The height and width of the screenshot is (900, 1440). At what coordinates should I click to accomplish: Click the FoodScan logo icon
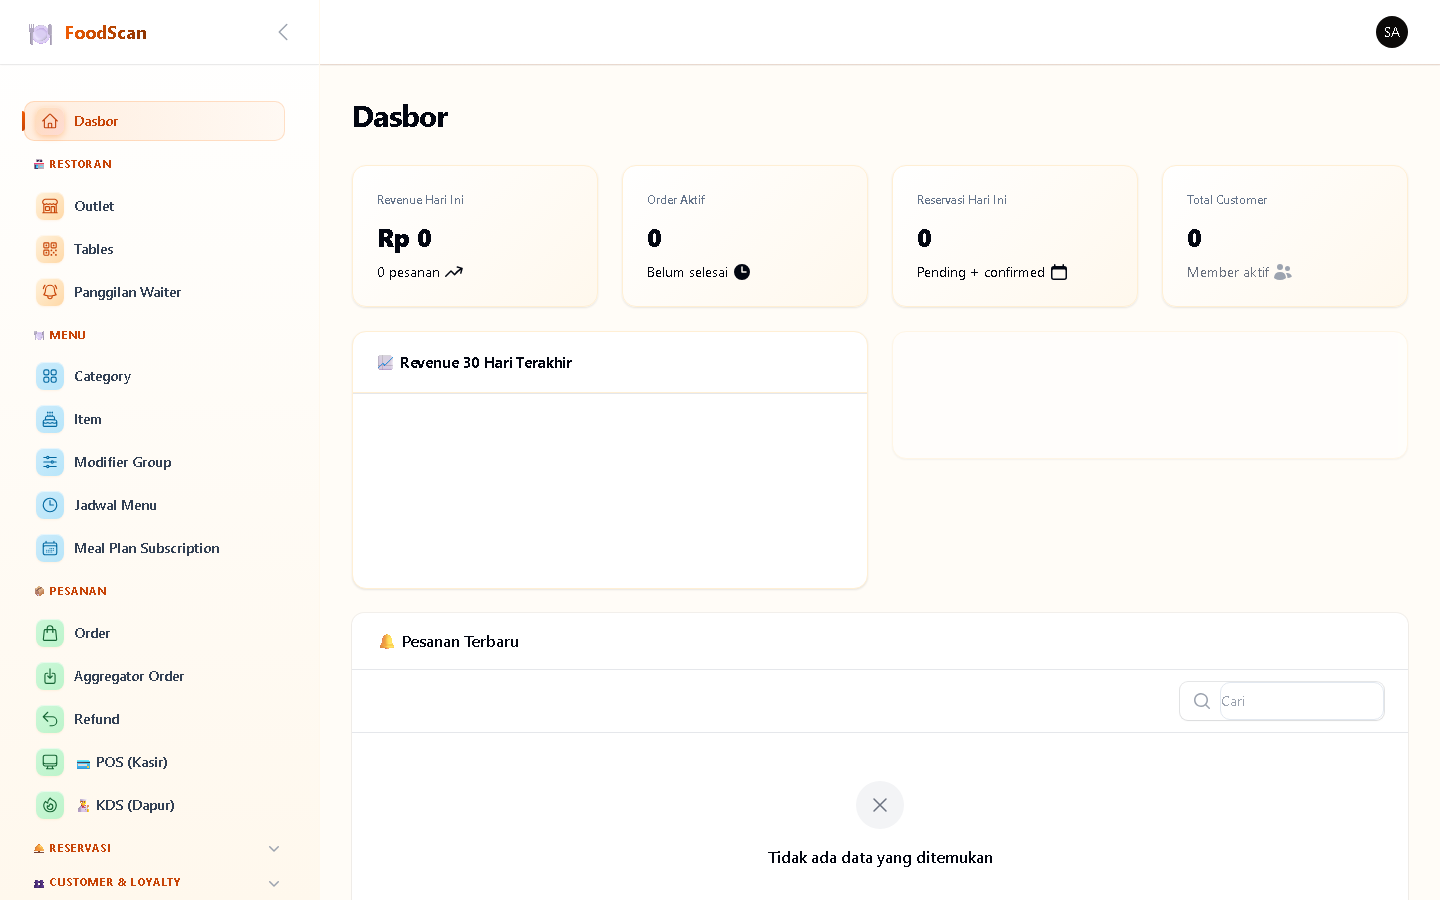click(40, 34)
